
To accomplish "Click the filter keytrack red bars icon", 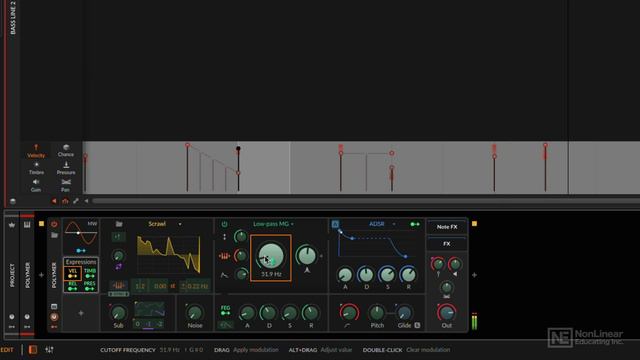I will (224, 256).
